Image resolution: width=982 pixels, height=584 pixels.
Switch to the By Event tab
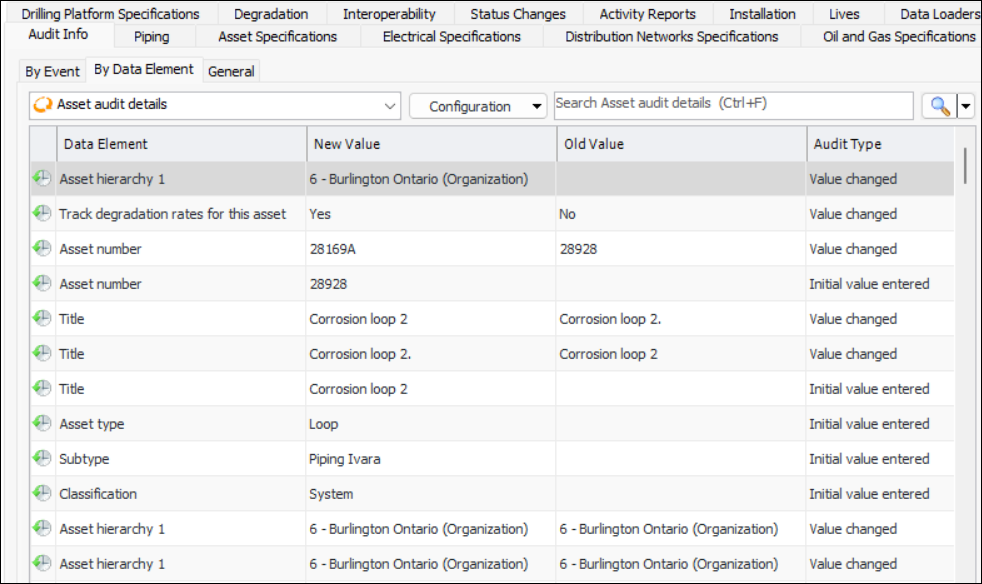53,71
